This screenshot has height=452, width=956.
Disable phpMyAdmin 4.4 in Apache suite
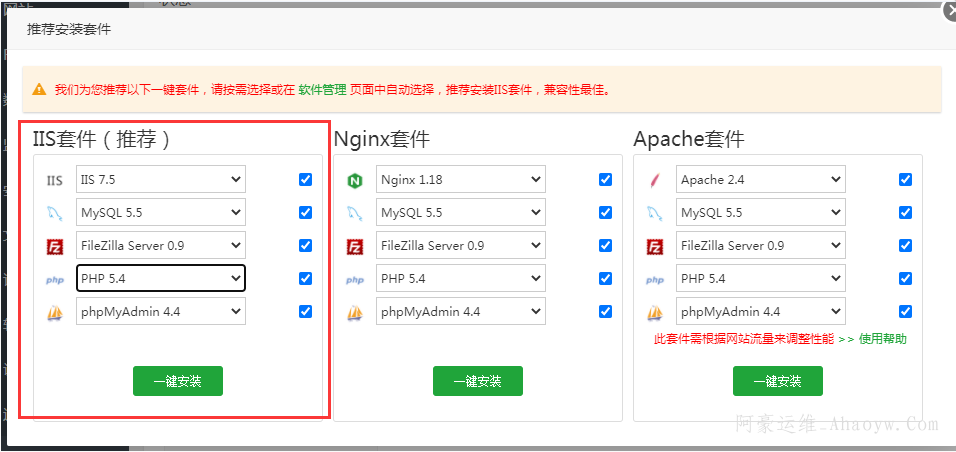[905, 311]
